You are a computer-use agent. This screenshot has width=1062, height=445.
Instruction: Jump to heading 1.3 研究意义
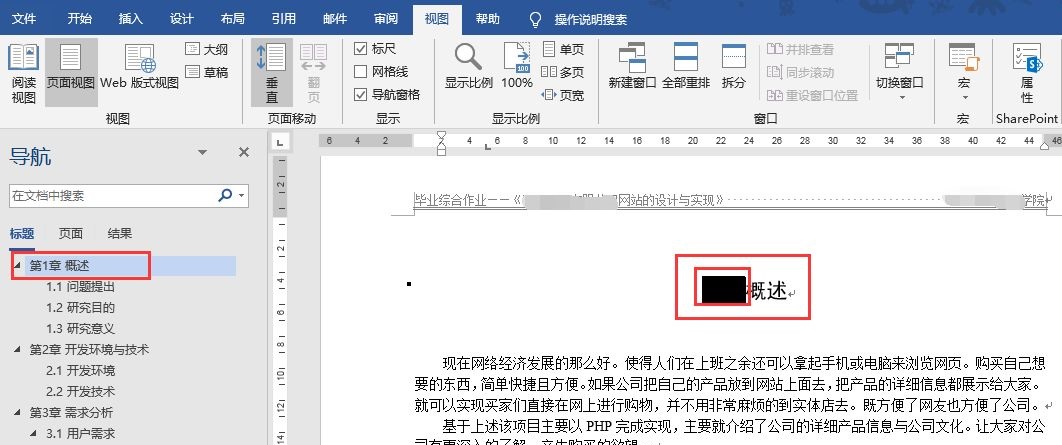point(80,329)
